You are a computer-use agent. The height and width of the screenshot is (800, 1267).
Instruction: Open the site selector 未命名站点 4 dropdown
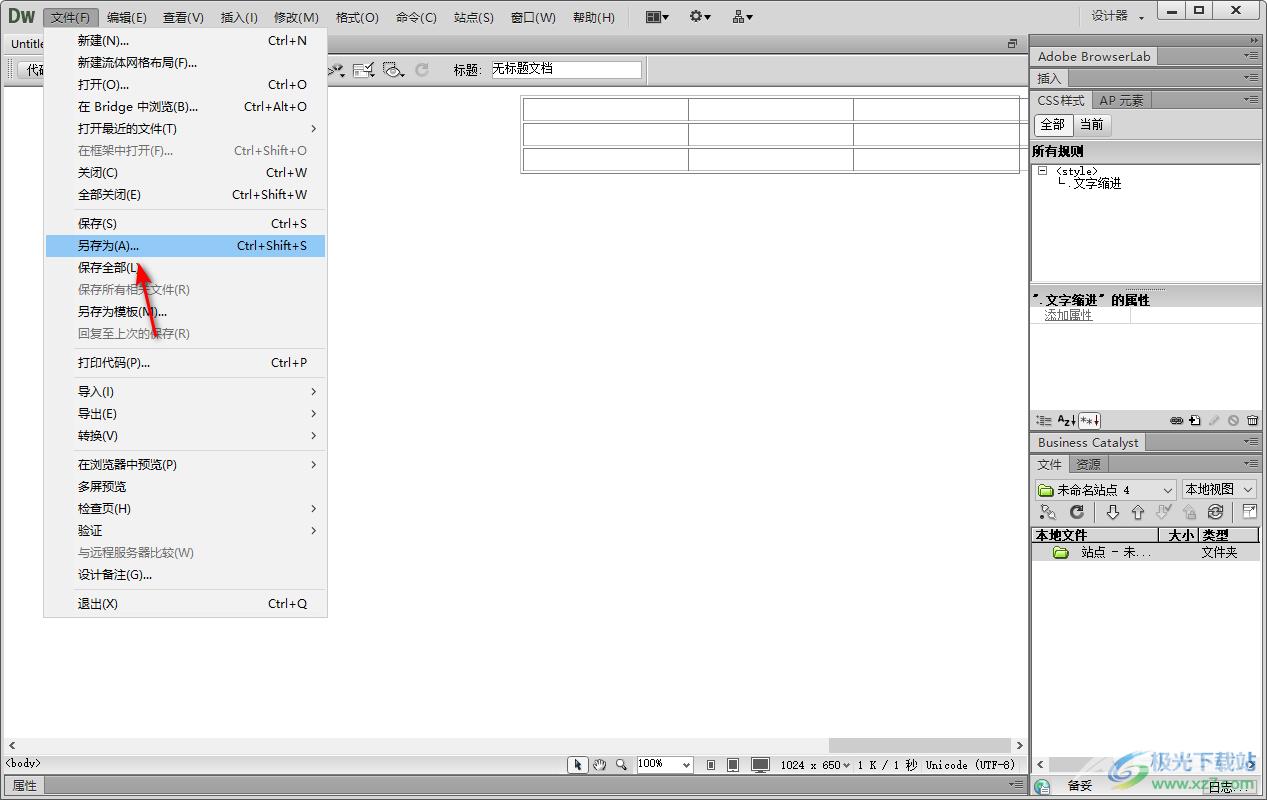click(1105, 490)
